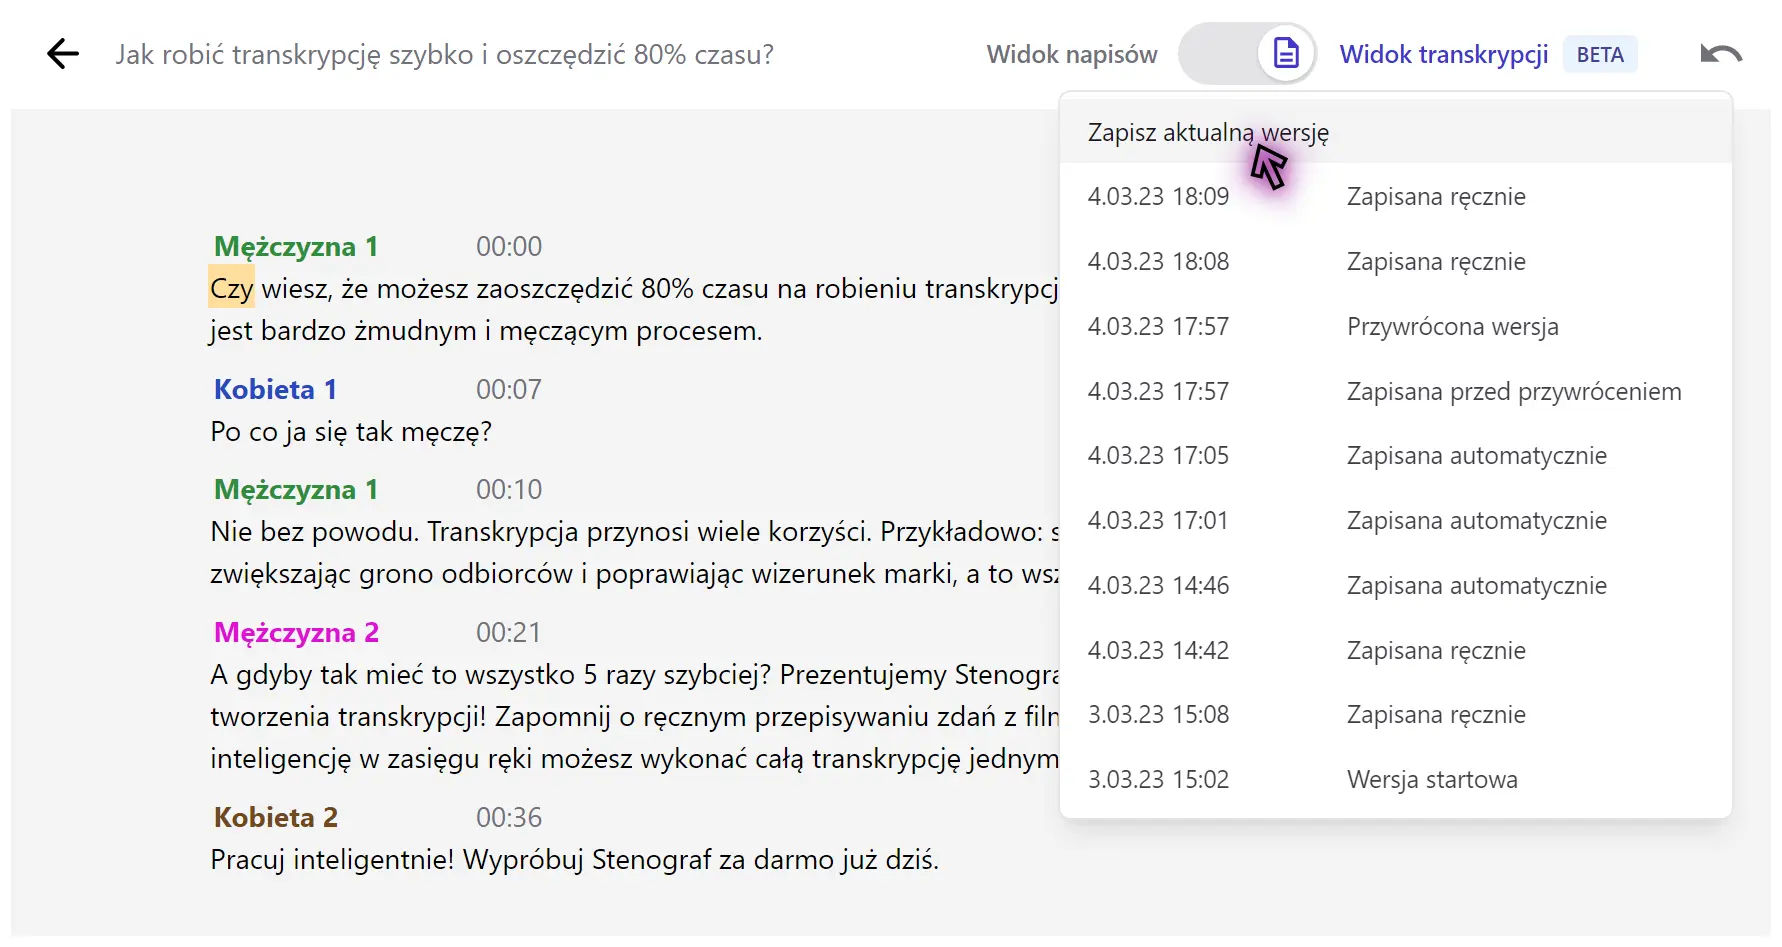
Task: Select version 4.03.23 14:46 Zapisana automatycznie
Action: (1396, 586)
